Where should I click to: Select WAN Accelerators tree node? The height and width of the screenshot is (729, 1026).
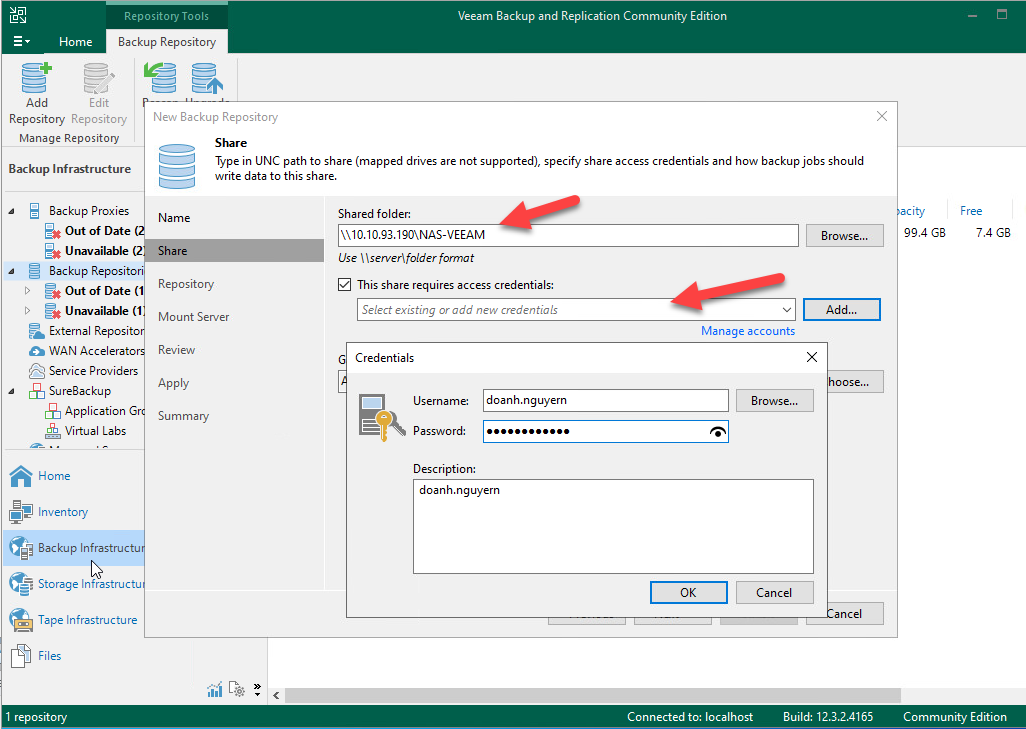[x=36, y=351]
